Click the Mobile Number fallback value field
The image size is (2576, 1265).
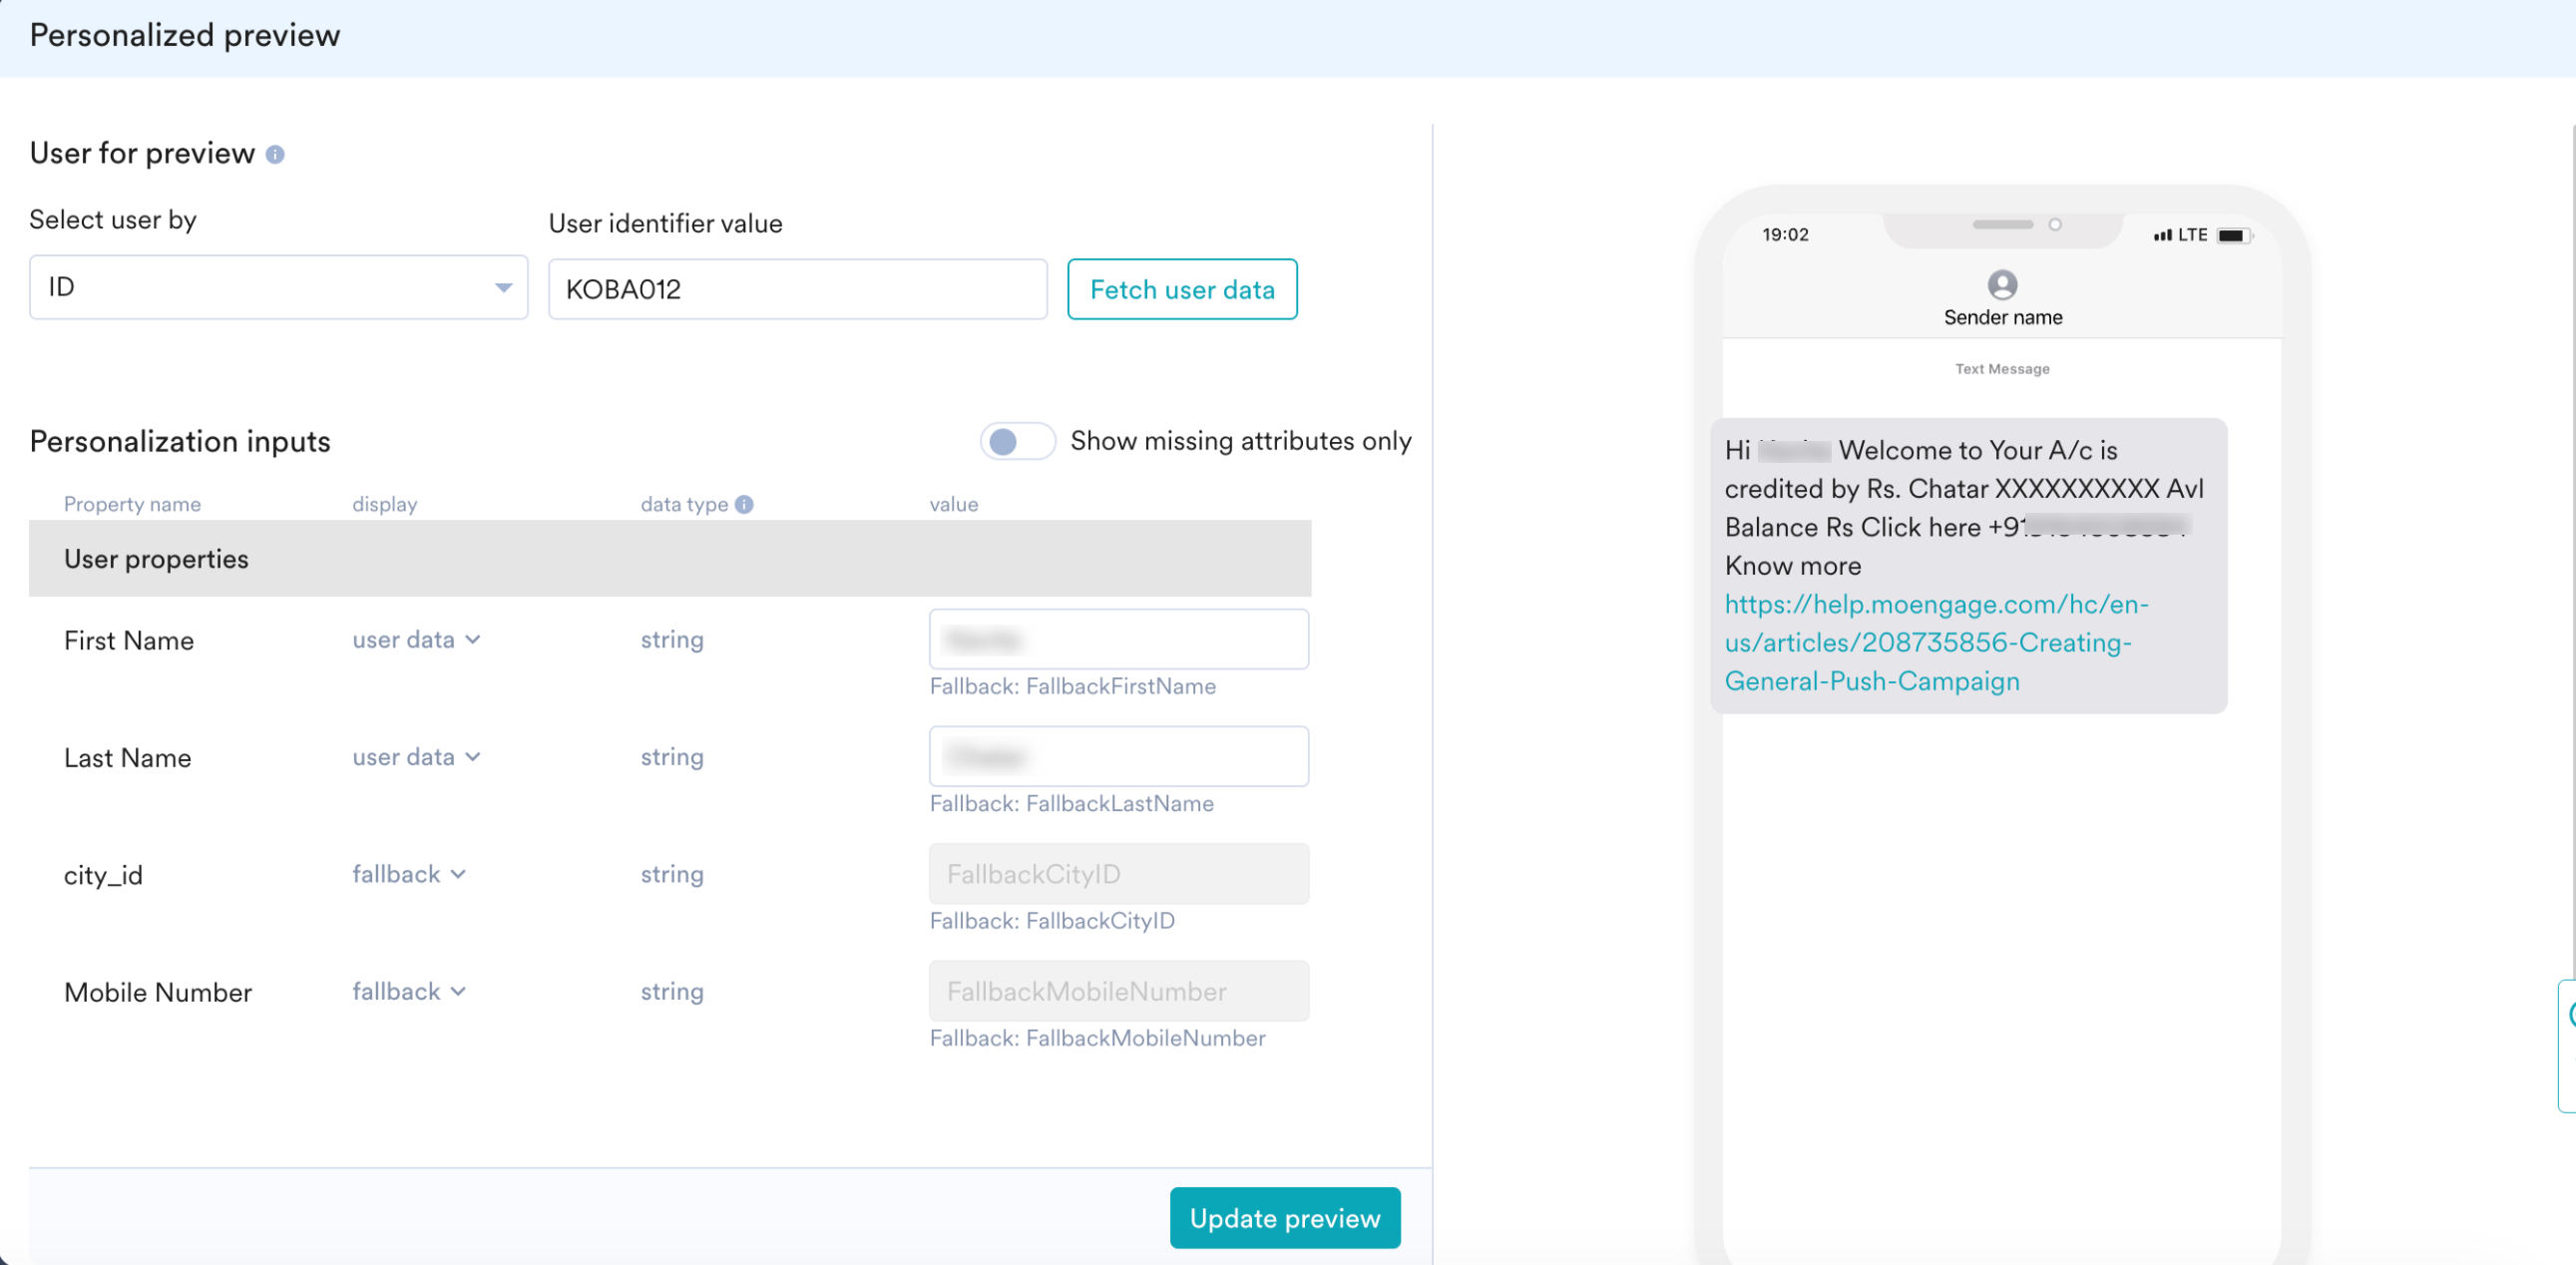pos(1118,991)
